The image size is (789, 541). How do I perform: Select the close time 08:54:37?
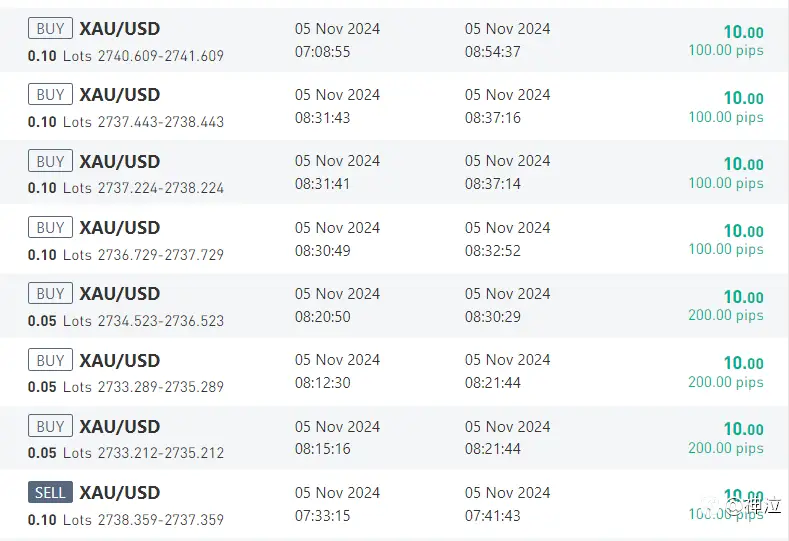[493, 51]
